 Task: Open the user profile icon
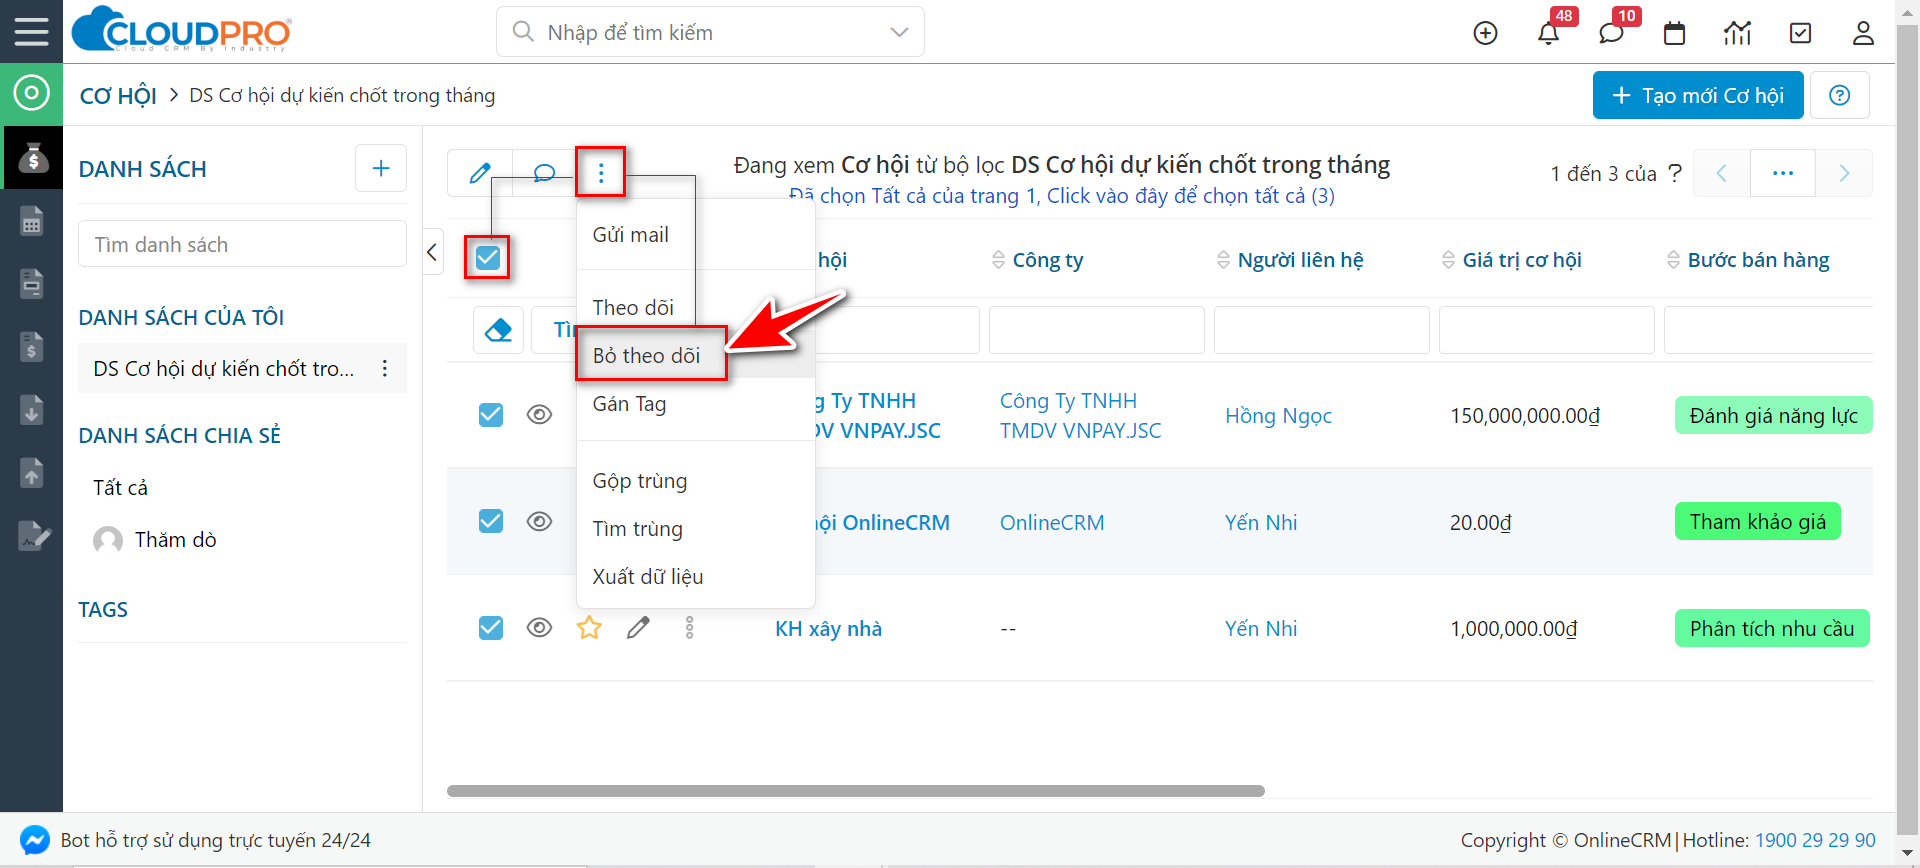tap(1863, 33)
